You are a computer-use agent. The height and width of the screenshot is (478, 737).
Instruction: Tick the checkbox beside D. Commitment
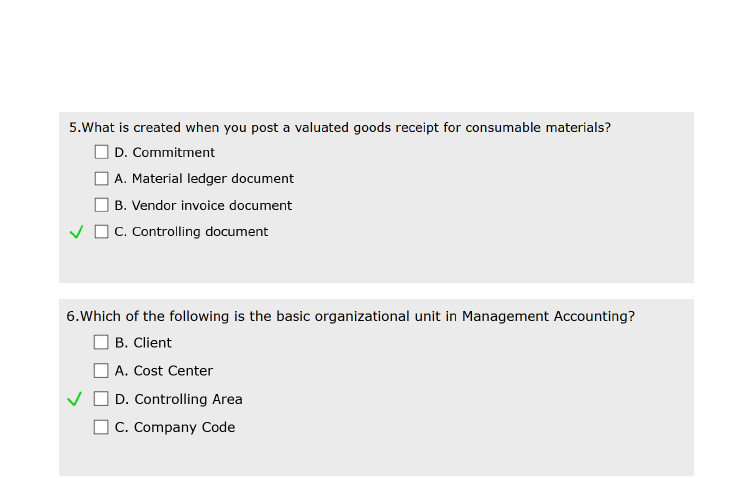102,153
